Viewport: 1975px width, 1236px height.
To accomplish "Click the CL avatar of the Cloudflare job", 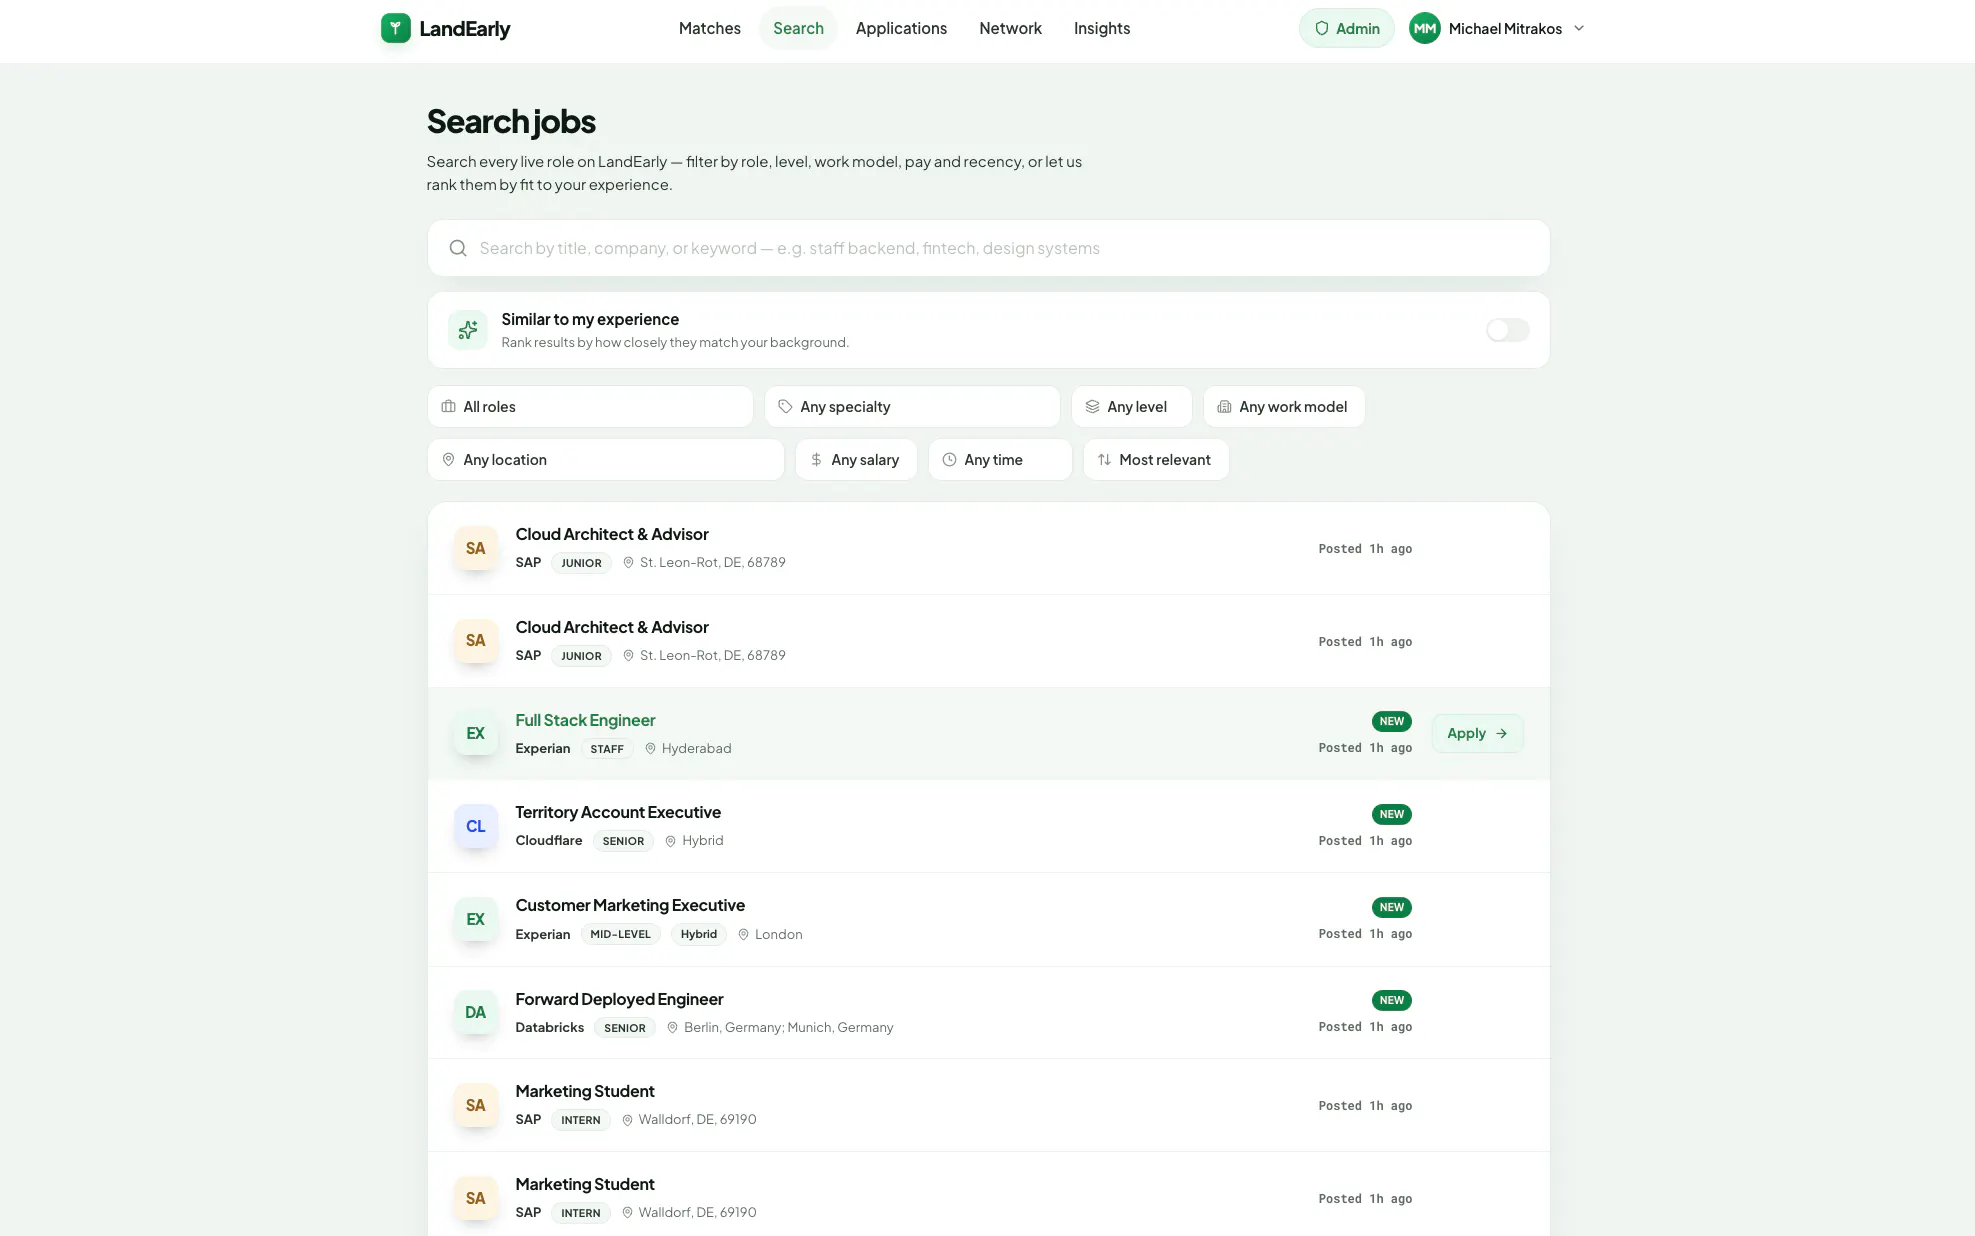I will tap(475, 826).
